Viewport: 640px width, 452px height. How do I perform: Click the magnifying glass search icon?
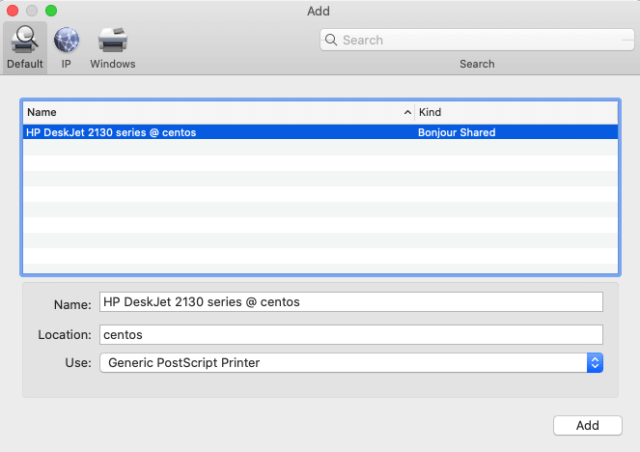331,40
